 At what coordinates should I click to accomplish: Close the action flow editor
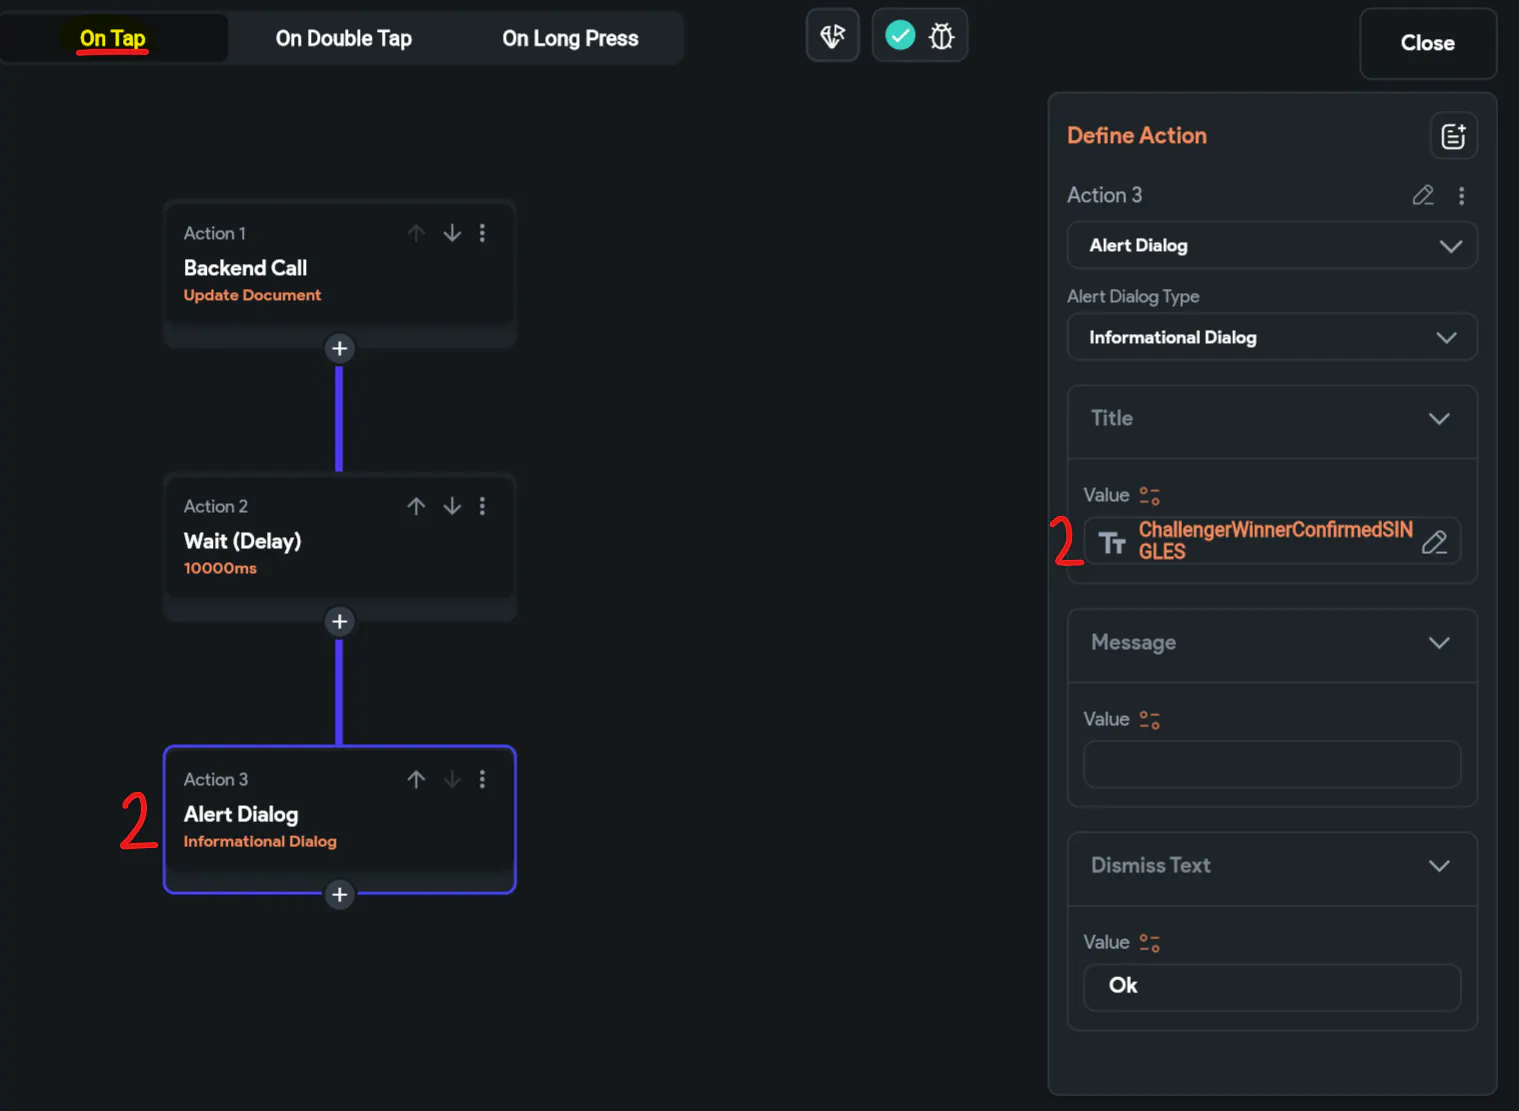[x=1428, y=43]
